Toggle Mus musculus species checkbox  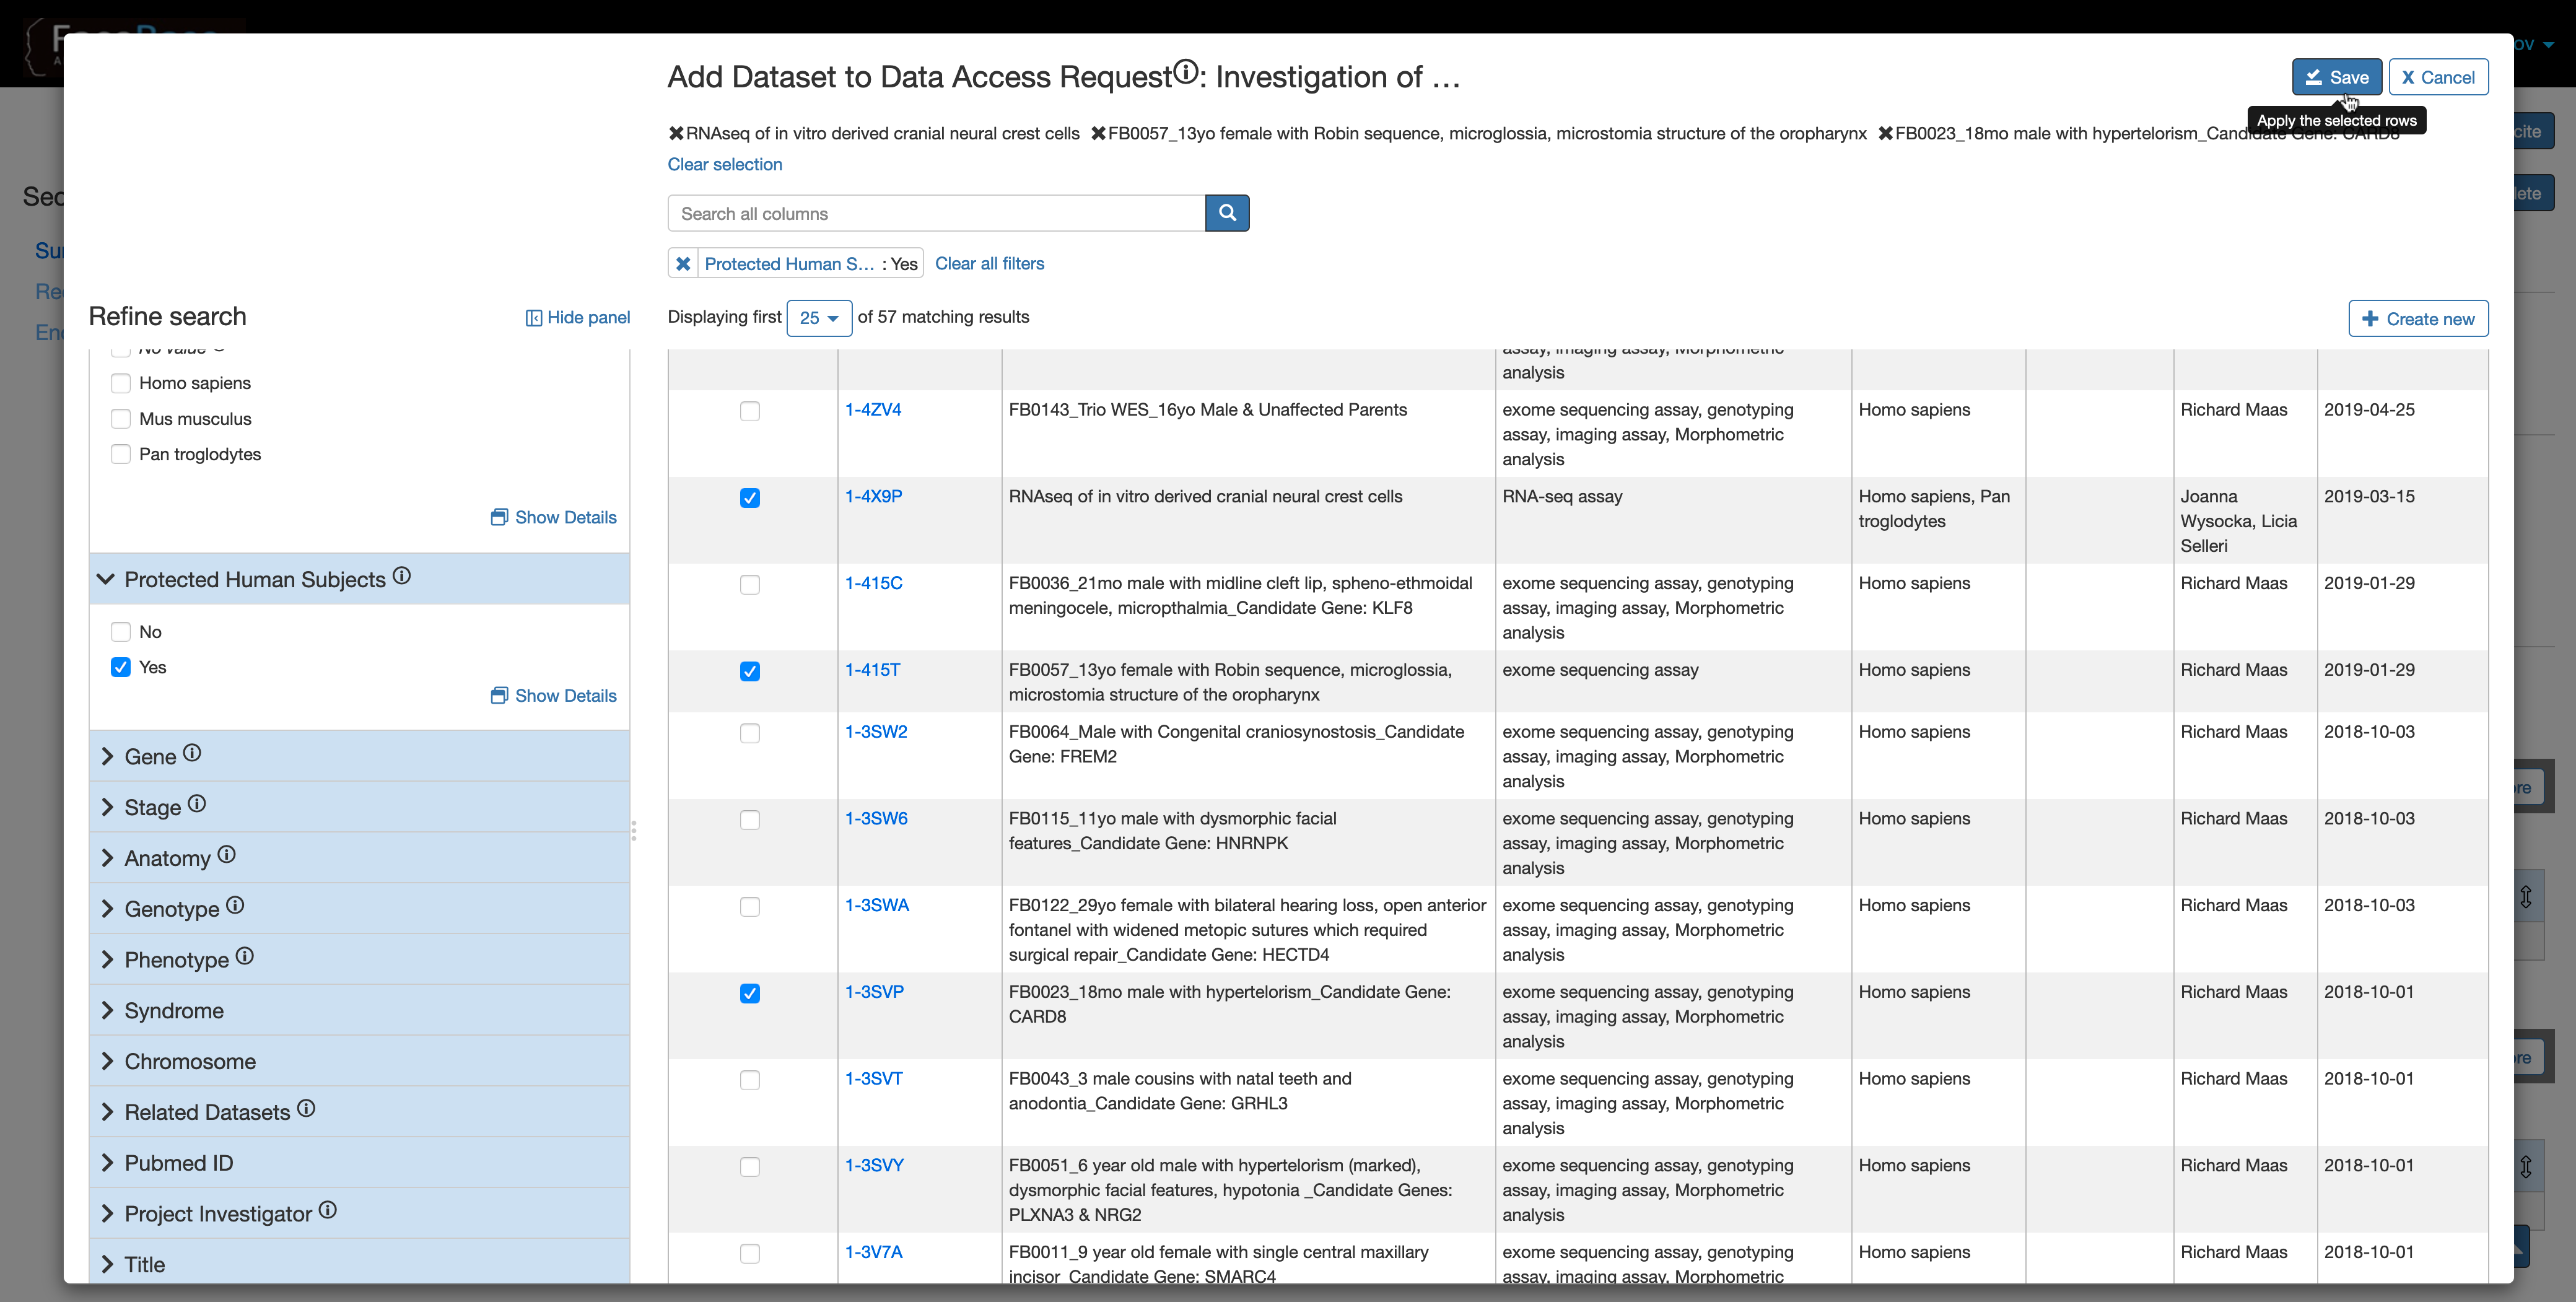pos(121,419)
